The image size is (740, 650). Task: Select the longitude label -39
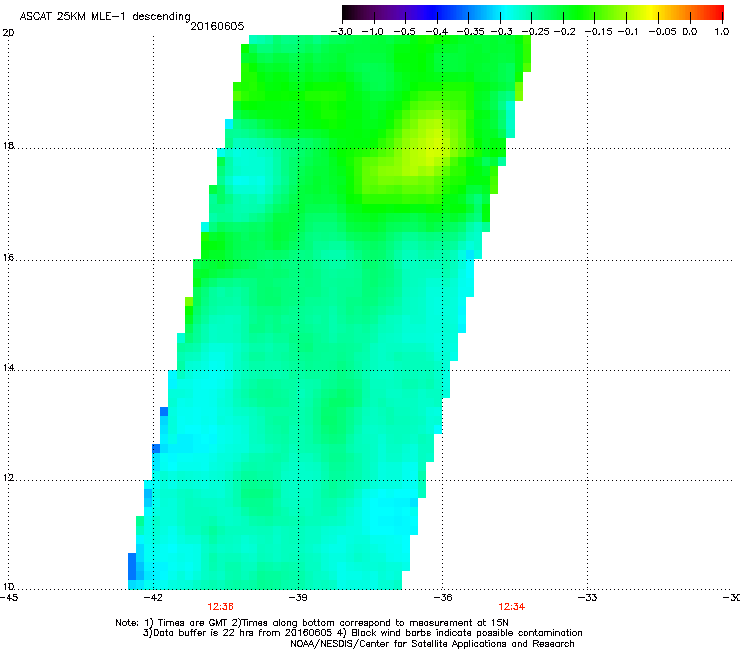click(x=298, y=598)
